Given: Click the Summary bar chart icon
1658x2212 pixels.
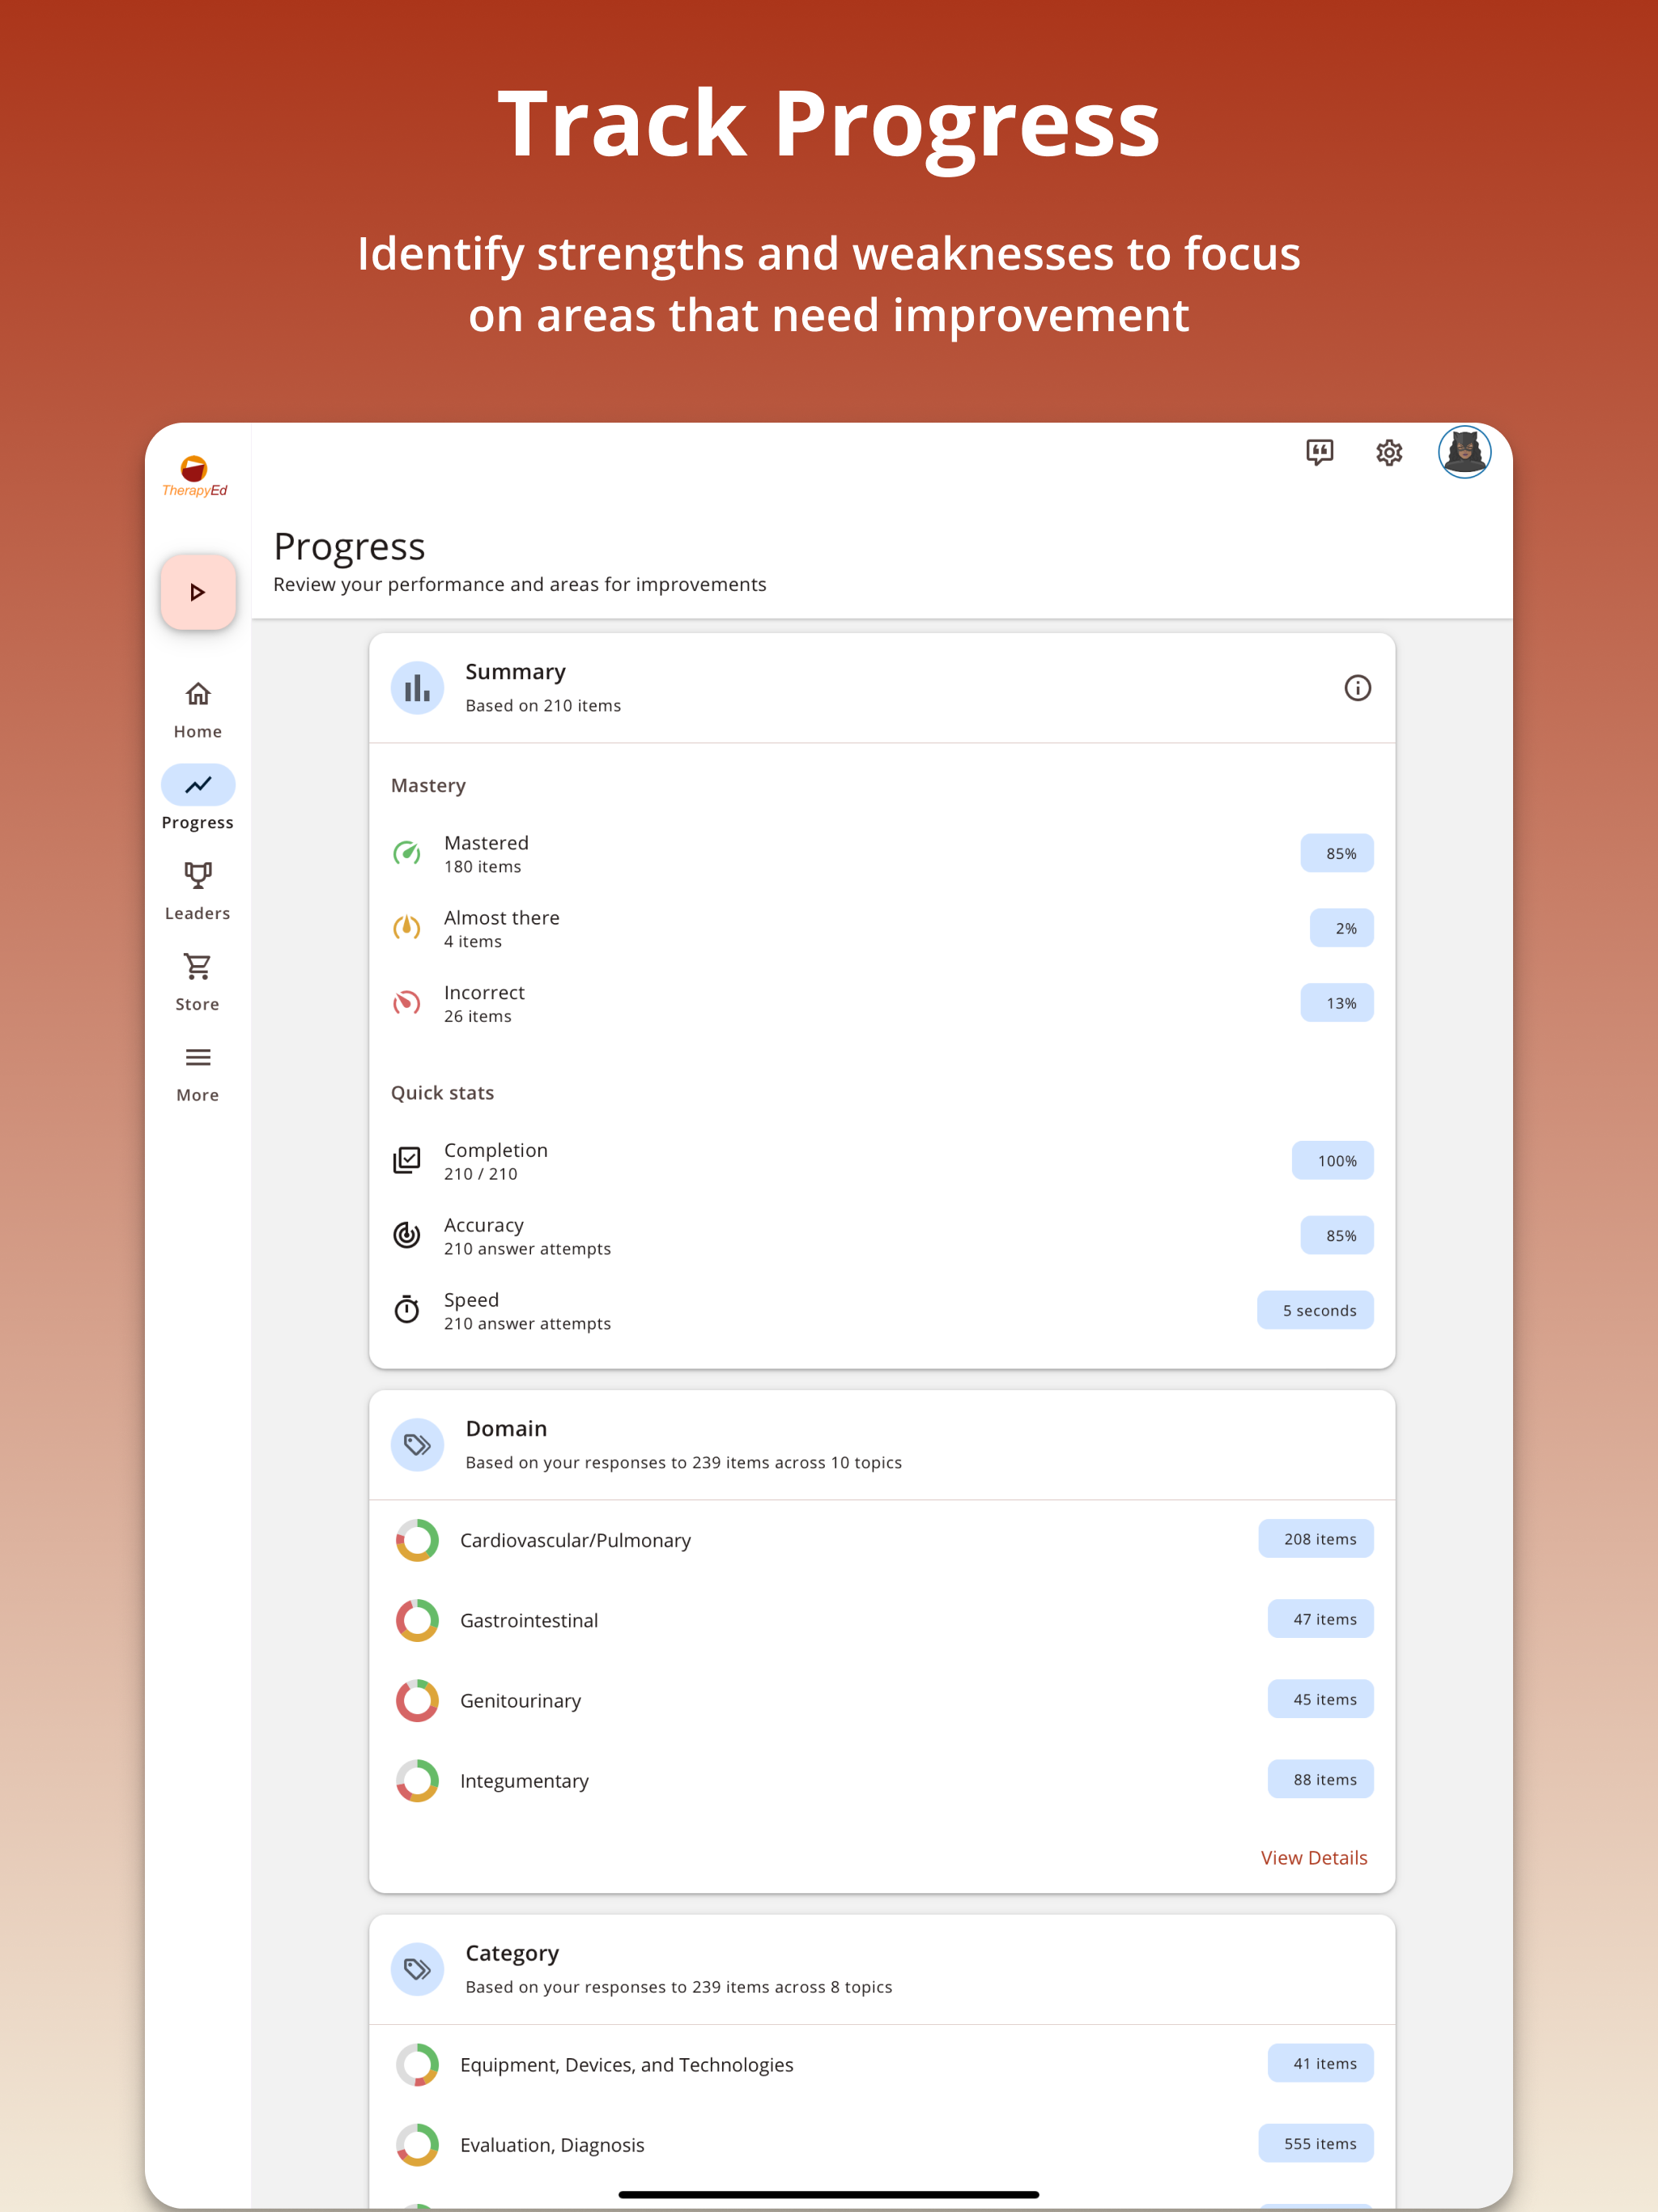Looking at the screenshot, I should tap(417, 688).
